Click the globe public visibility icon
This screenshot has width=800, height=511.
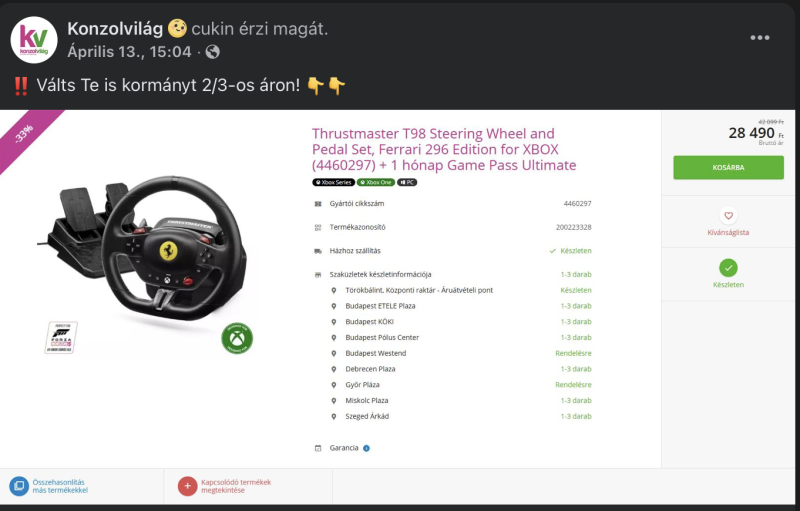212,52
